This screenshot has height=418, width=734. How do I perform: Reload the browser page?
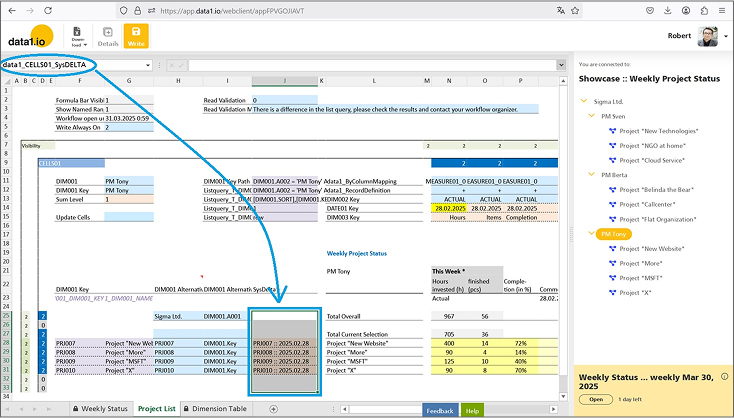tap(48, 10)
